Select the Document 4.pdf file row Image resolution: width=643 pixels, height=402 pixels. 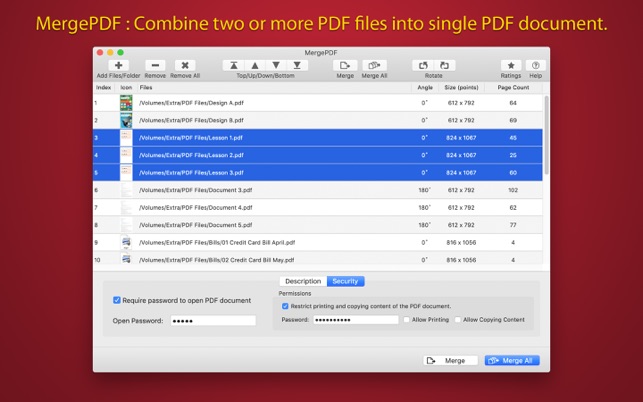click(x=318, y=208)
